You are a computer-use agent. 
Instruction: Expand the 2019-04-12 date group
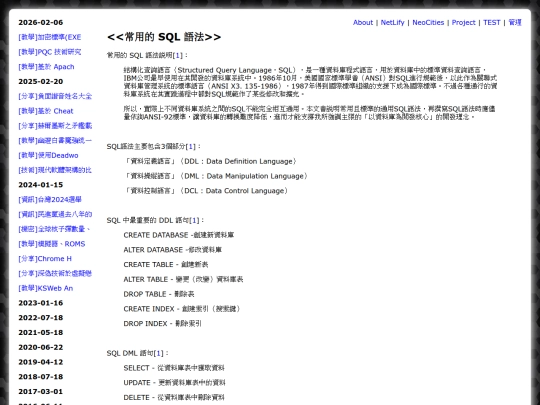[x=41, y=362]
